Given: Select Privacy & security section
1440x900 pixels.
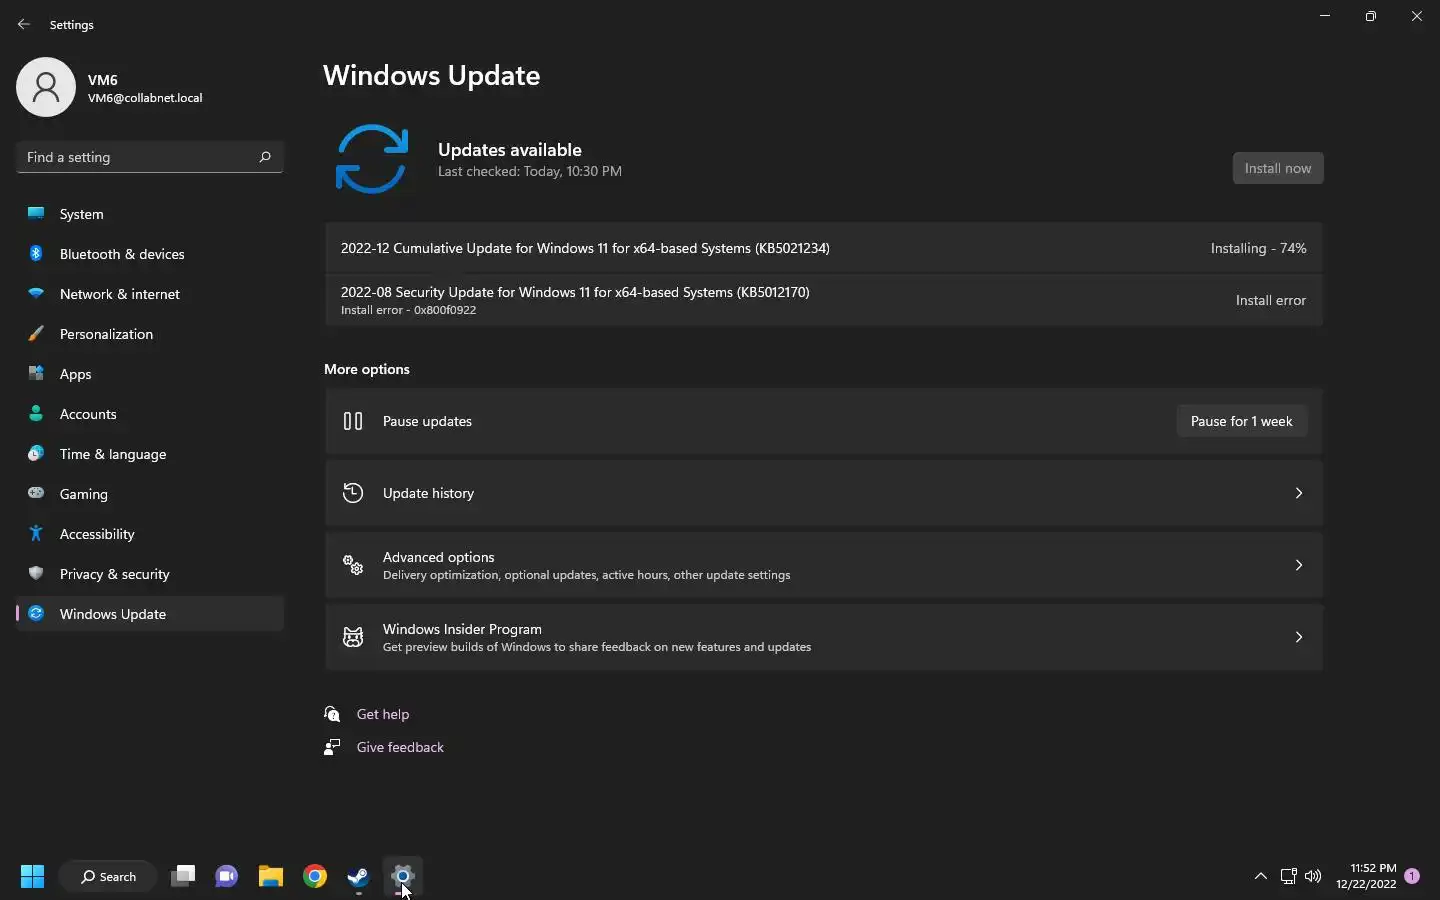Looking at the screenshot, I should 150,574.
